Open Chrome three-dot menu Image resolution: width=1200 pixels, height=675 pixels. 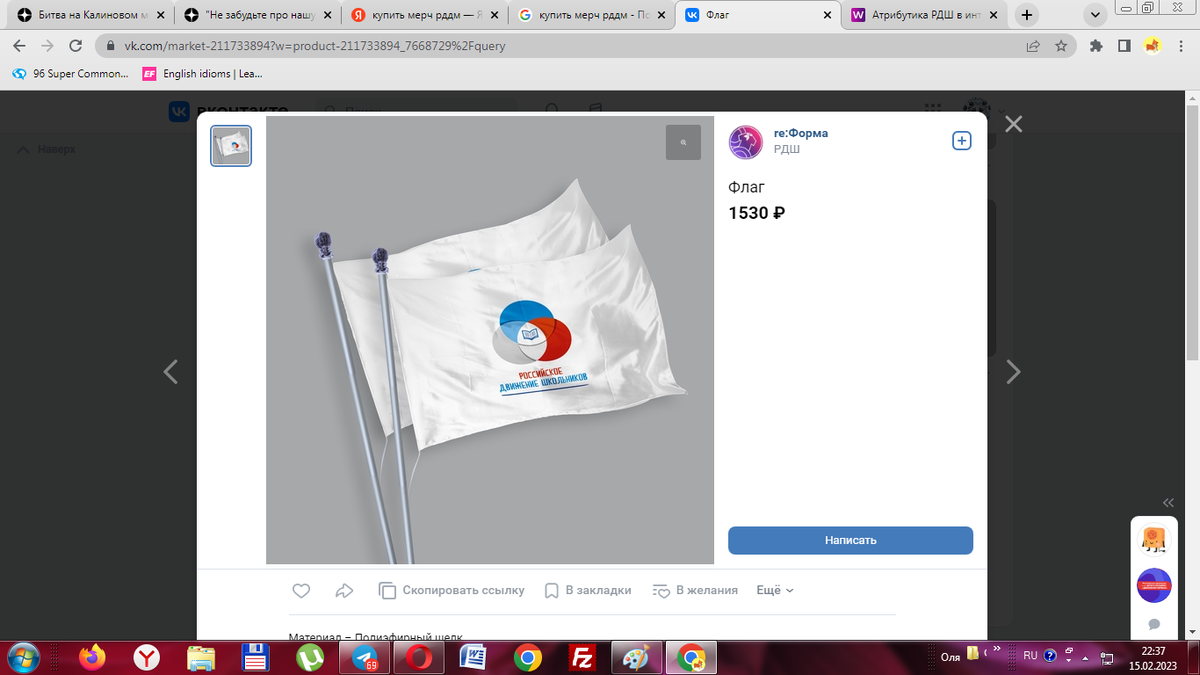coord(1180,46)
